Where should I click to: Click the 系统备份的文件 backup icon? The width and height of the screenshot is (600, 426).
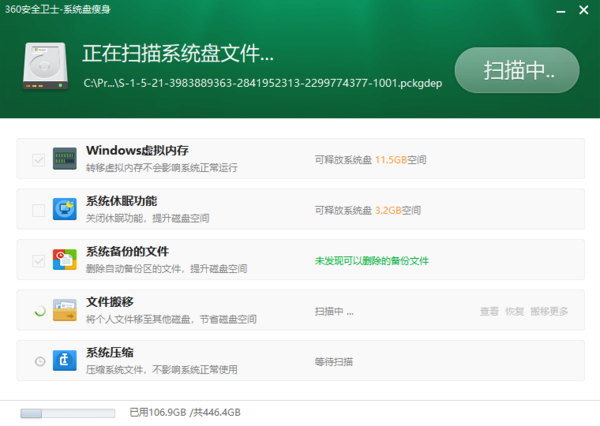(x=65, y=261)
